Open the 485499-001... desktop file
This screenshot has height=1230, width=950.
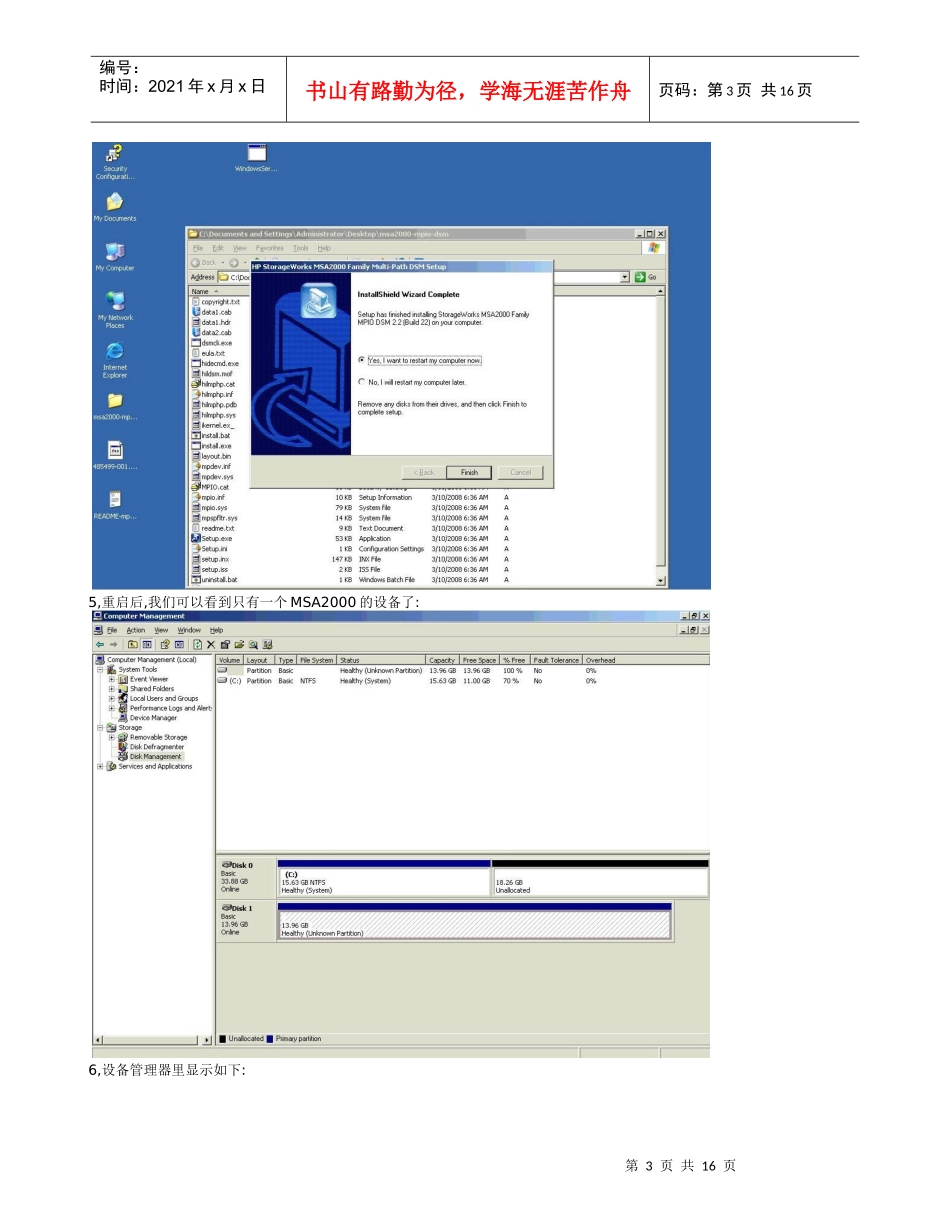pos(115,449)
